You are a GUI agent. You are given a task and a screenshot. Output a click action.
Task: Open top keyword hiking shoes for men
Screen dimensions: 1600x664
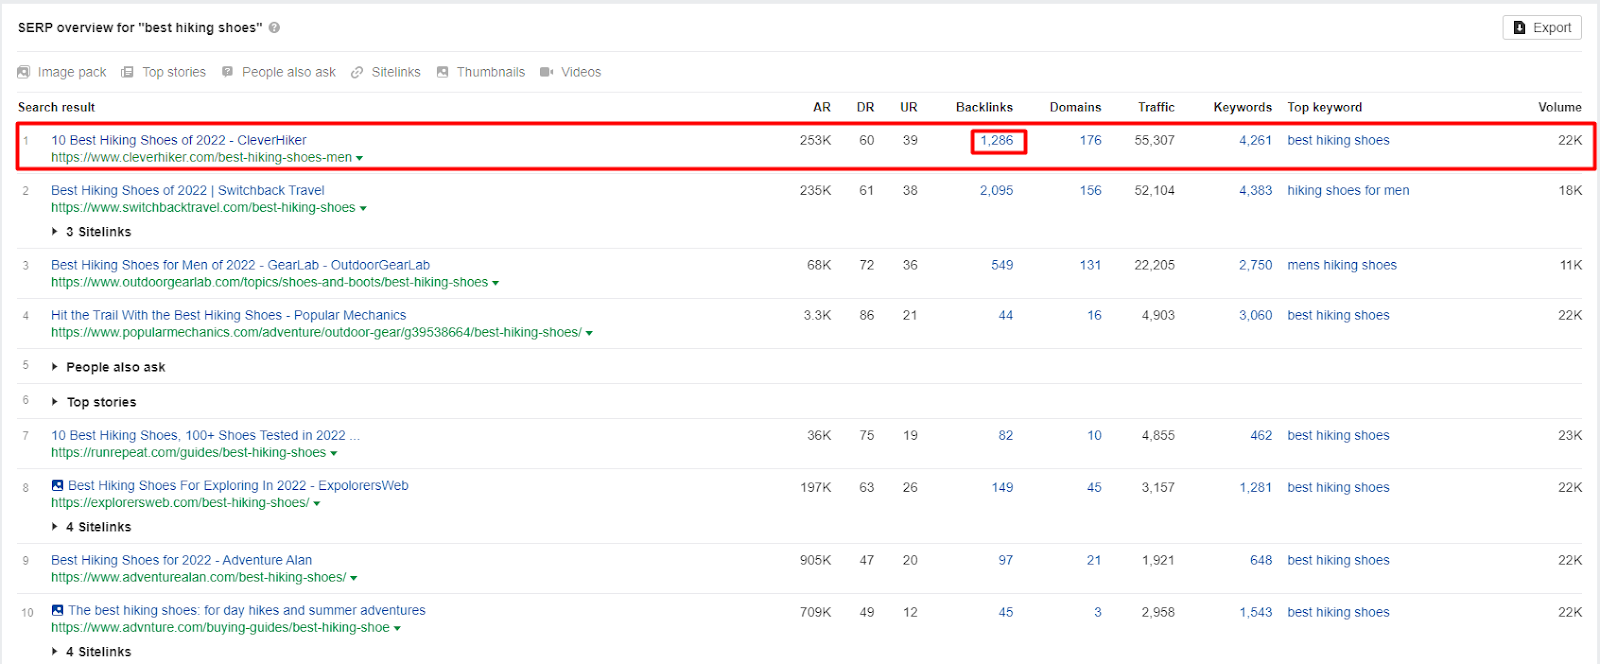point(1348,190)
